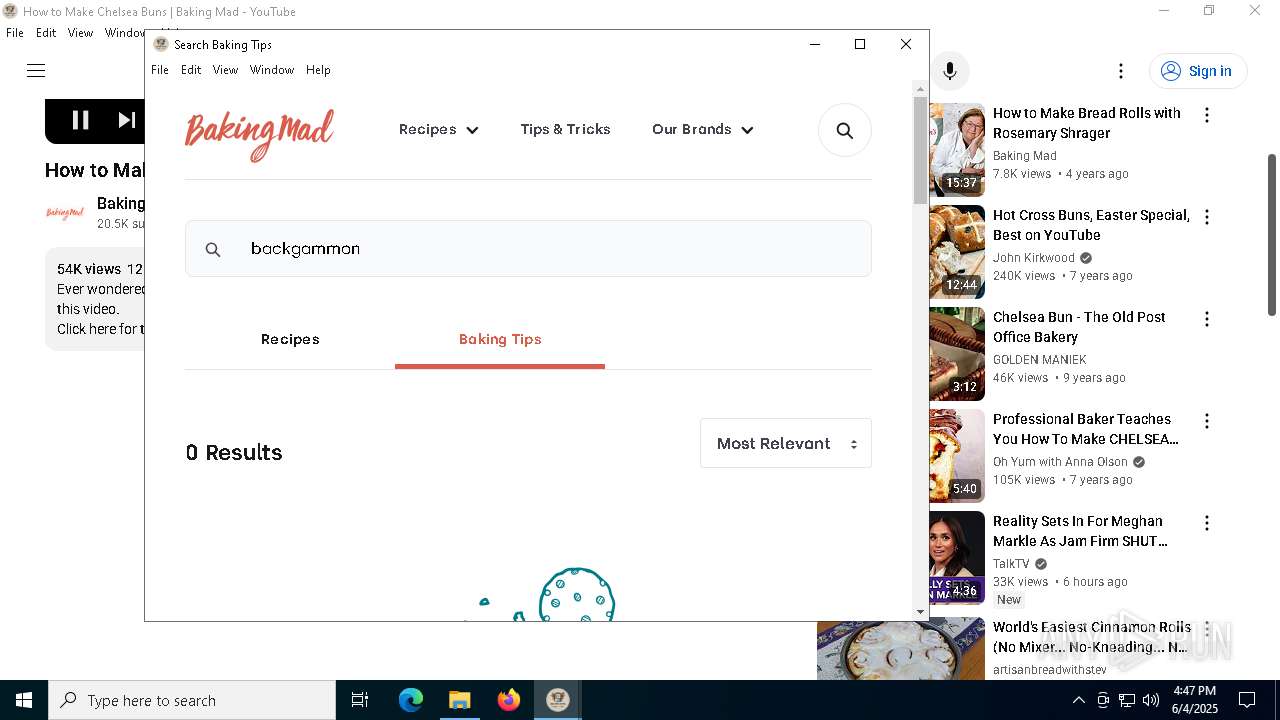Click the search icon inside the search field
Viewport: 1280px width, 720px height.
pos(213,249)
